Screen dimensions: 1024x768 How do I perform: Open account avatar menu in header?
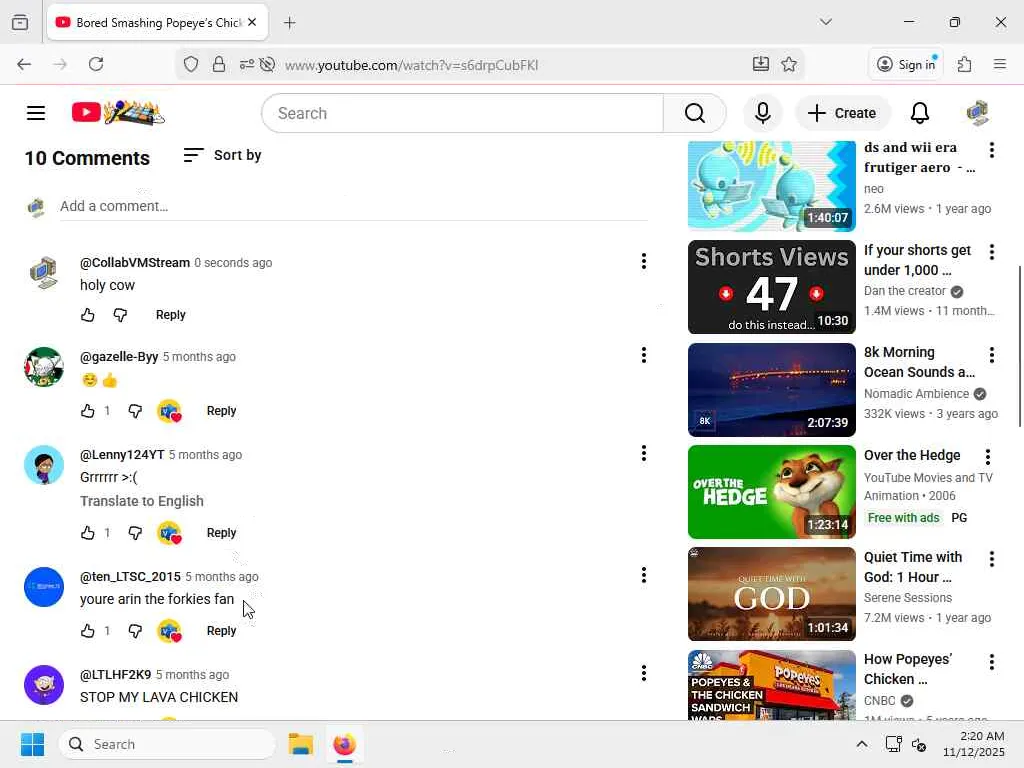977,113
